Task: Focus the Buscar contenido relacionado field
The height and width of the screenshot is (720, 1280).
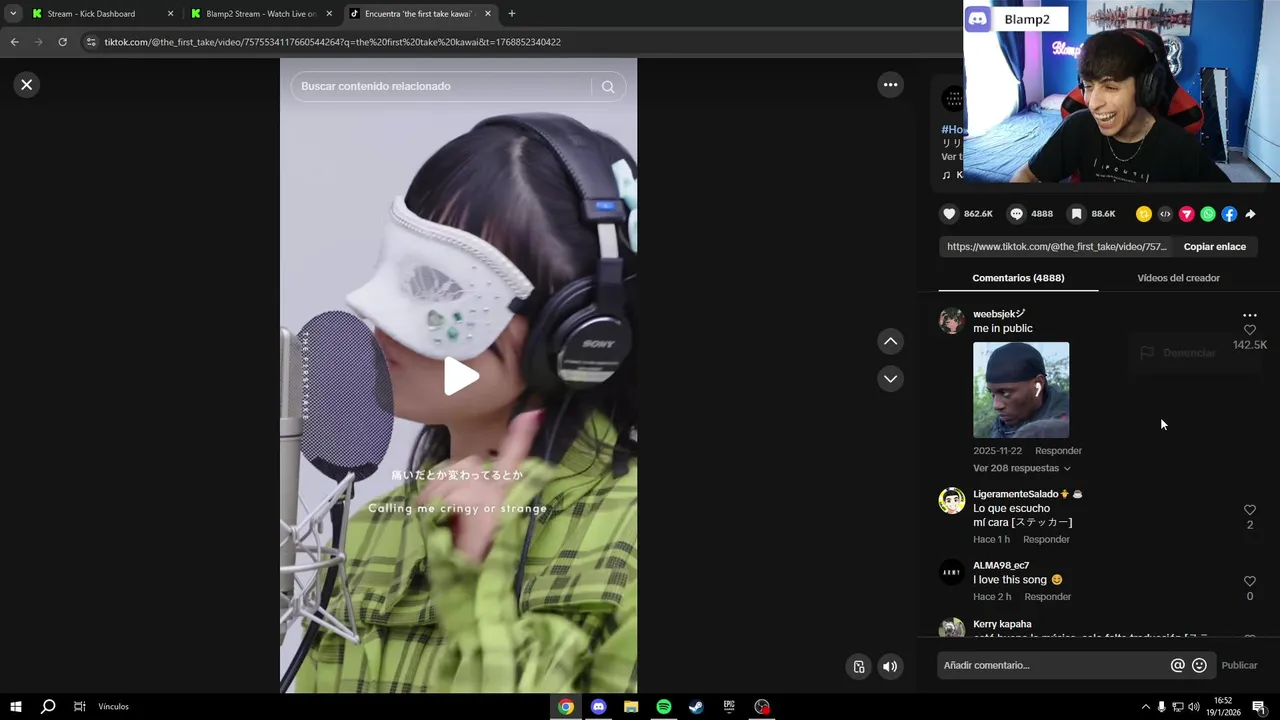Action: pos(445,86)
